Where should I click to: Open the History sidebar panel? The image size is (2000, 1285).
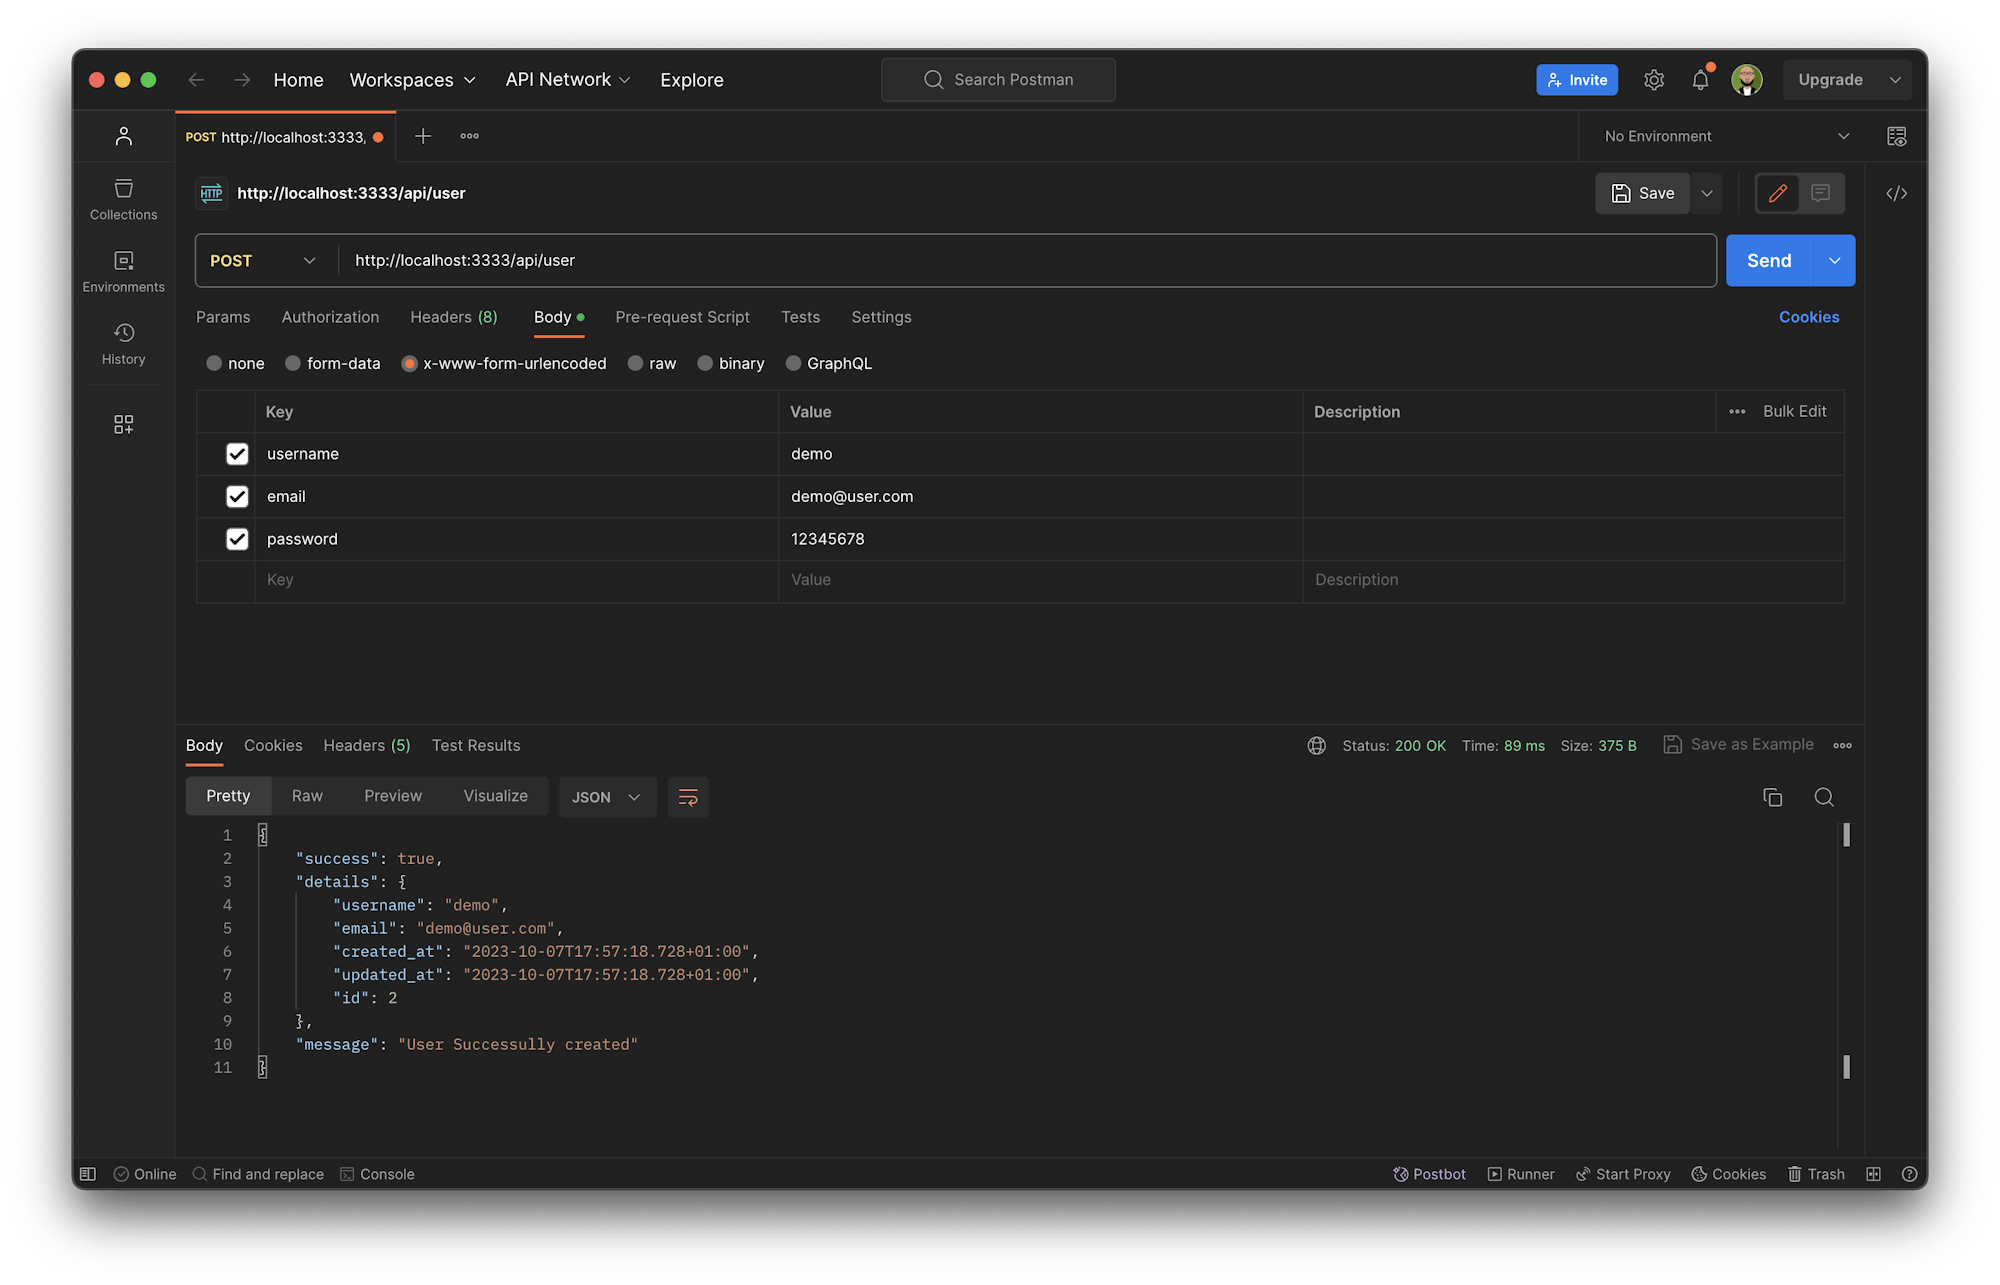(123, 345)
